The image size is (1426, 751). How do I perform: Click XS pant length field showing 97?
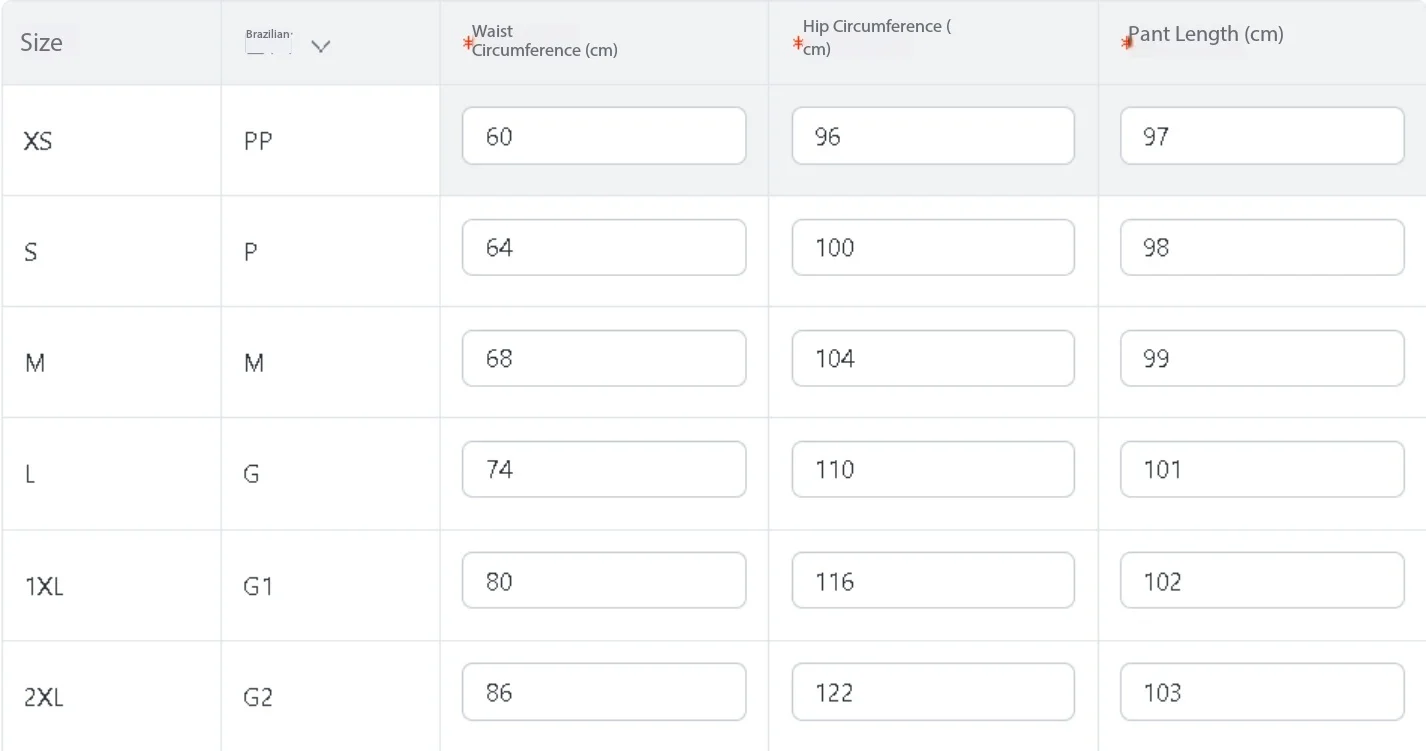(1262, 136)
